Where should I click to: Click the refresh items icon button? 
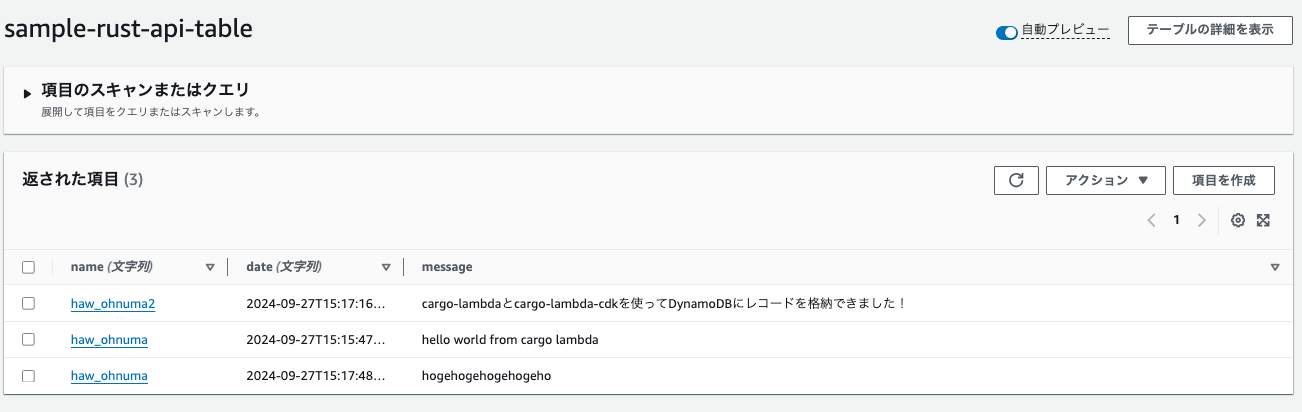coord(1016,180)
